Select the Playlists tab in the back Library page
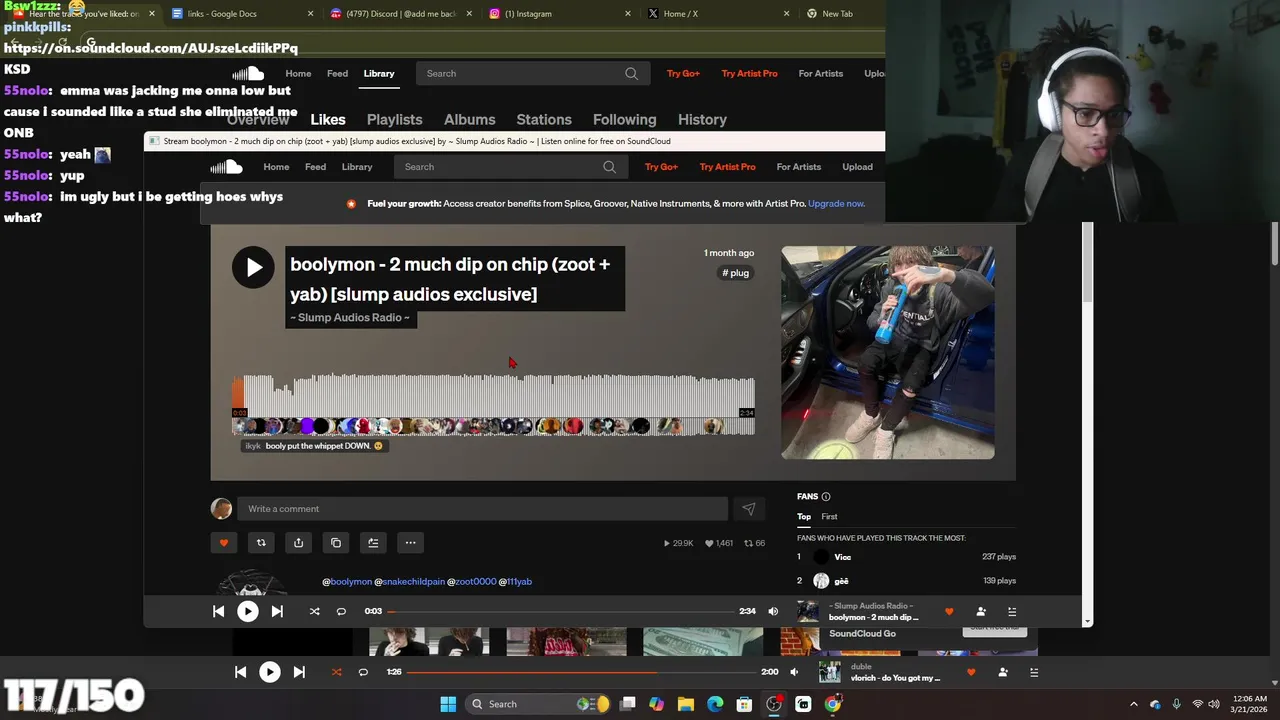The image size is (1280, 720). tap(394, 120)
